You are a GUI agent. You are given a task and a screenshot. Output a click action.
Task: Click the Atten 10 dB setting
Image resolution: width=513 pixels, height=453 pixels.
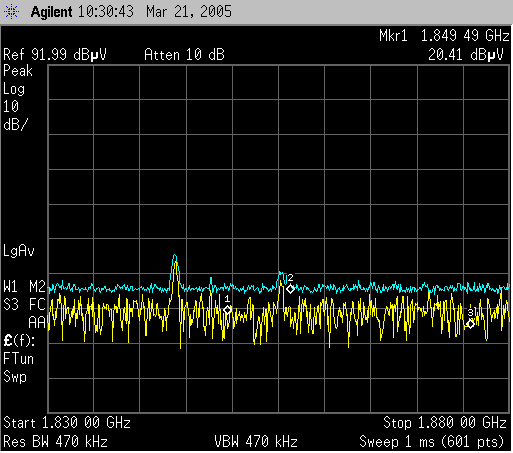click(184, 55)
